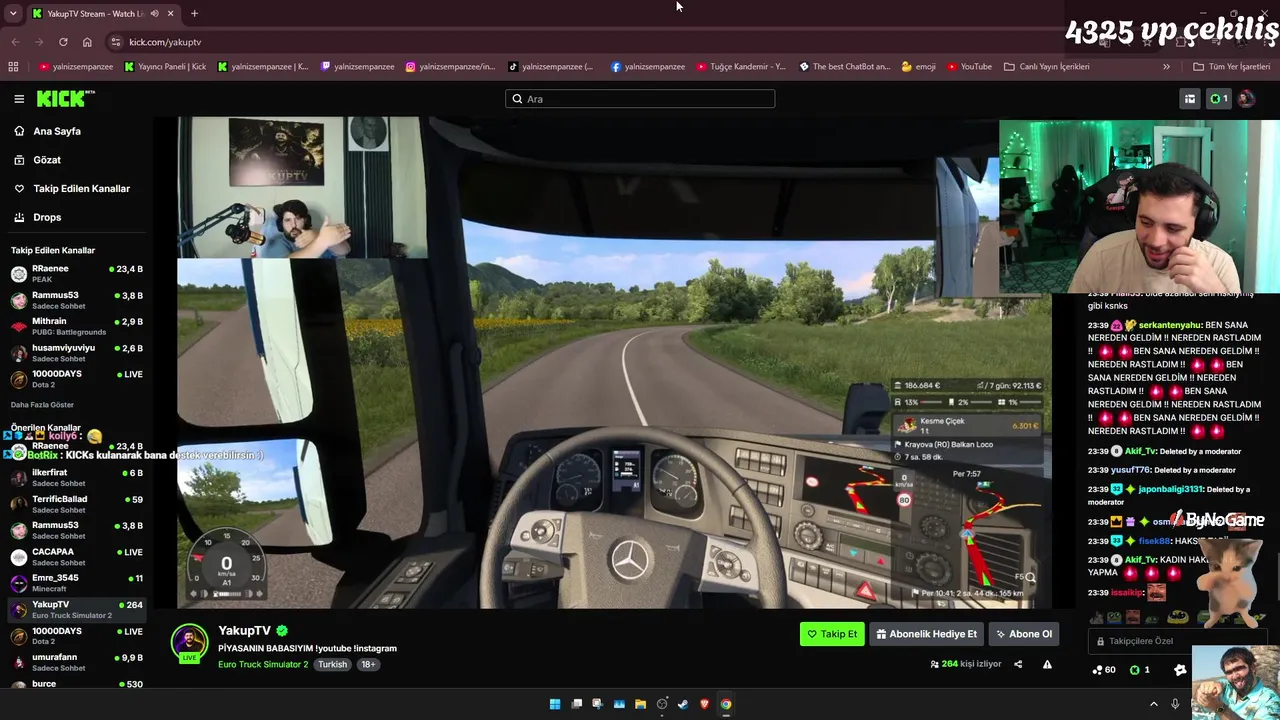
Task: Open the layout icon in Kick header
Action: (1190, 99)
